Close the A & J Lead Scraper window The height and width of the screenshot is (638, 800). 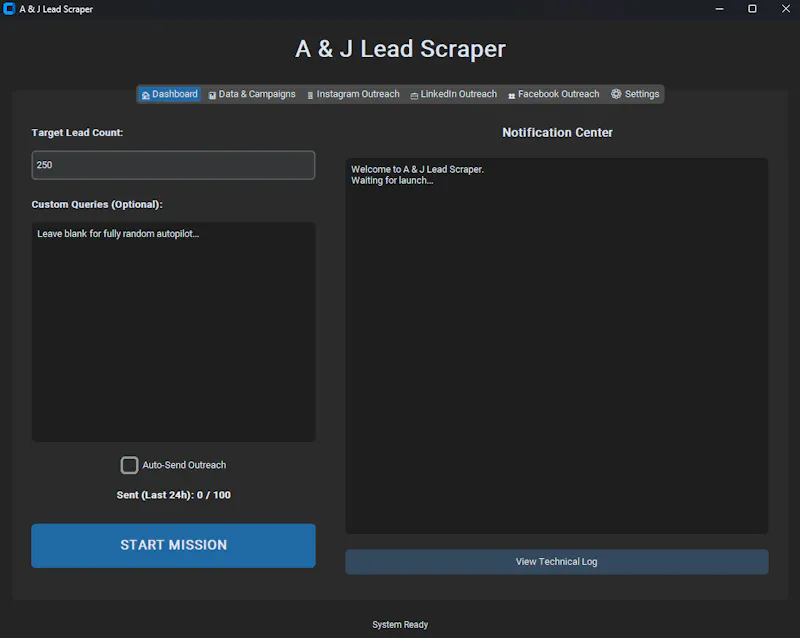coord(786,9)
